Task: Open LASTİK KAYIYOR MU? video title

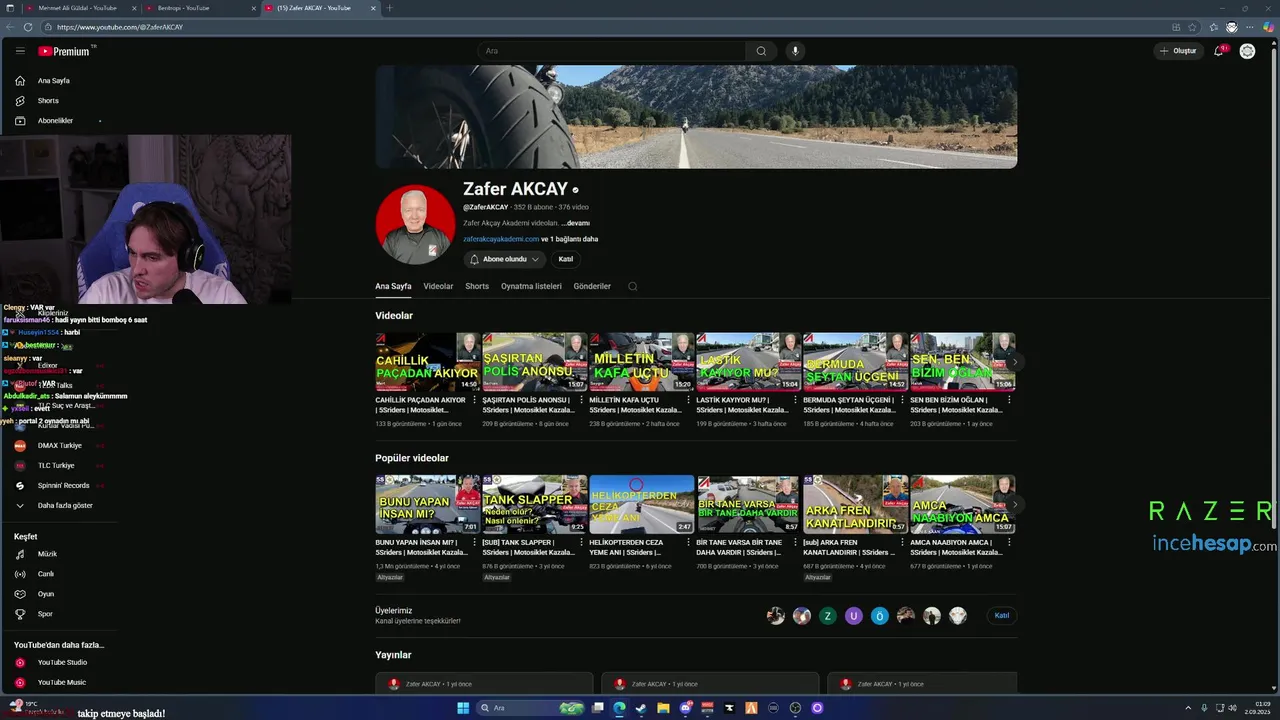Action: click(743, 405)
